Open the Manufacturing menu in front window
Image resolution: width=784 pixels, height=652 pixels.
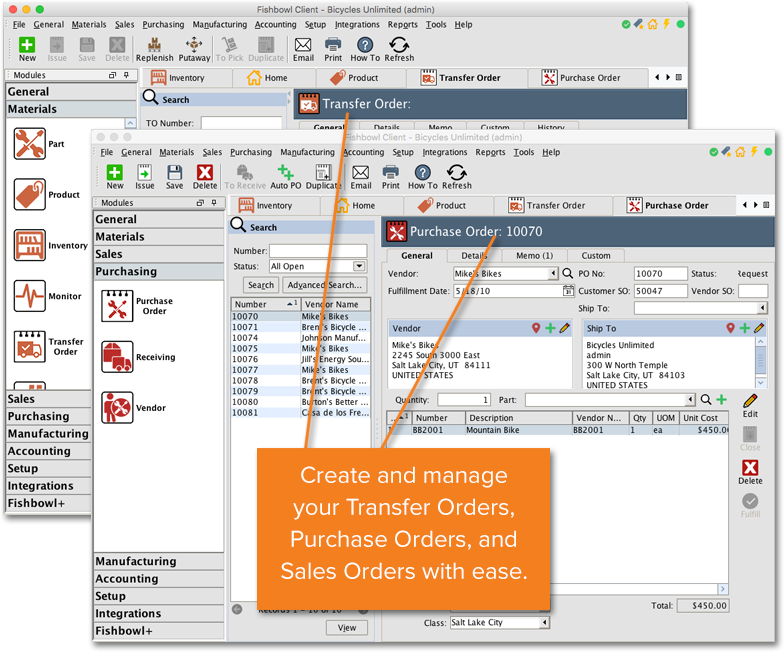(307, 153)
